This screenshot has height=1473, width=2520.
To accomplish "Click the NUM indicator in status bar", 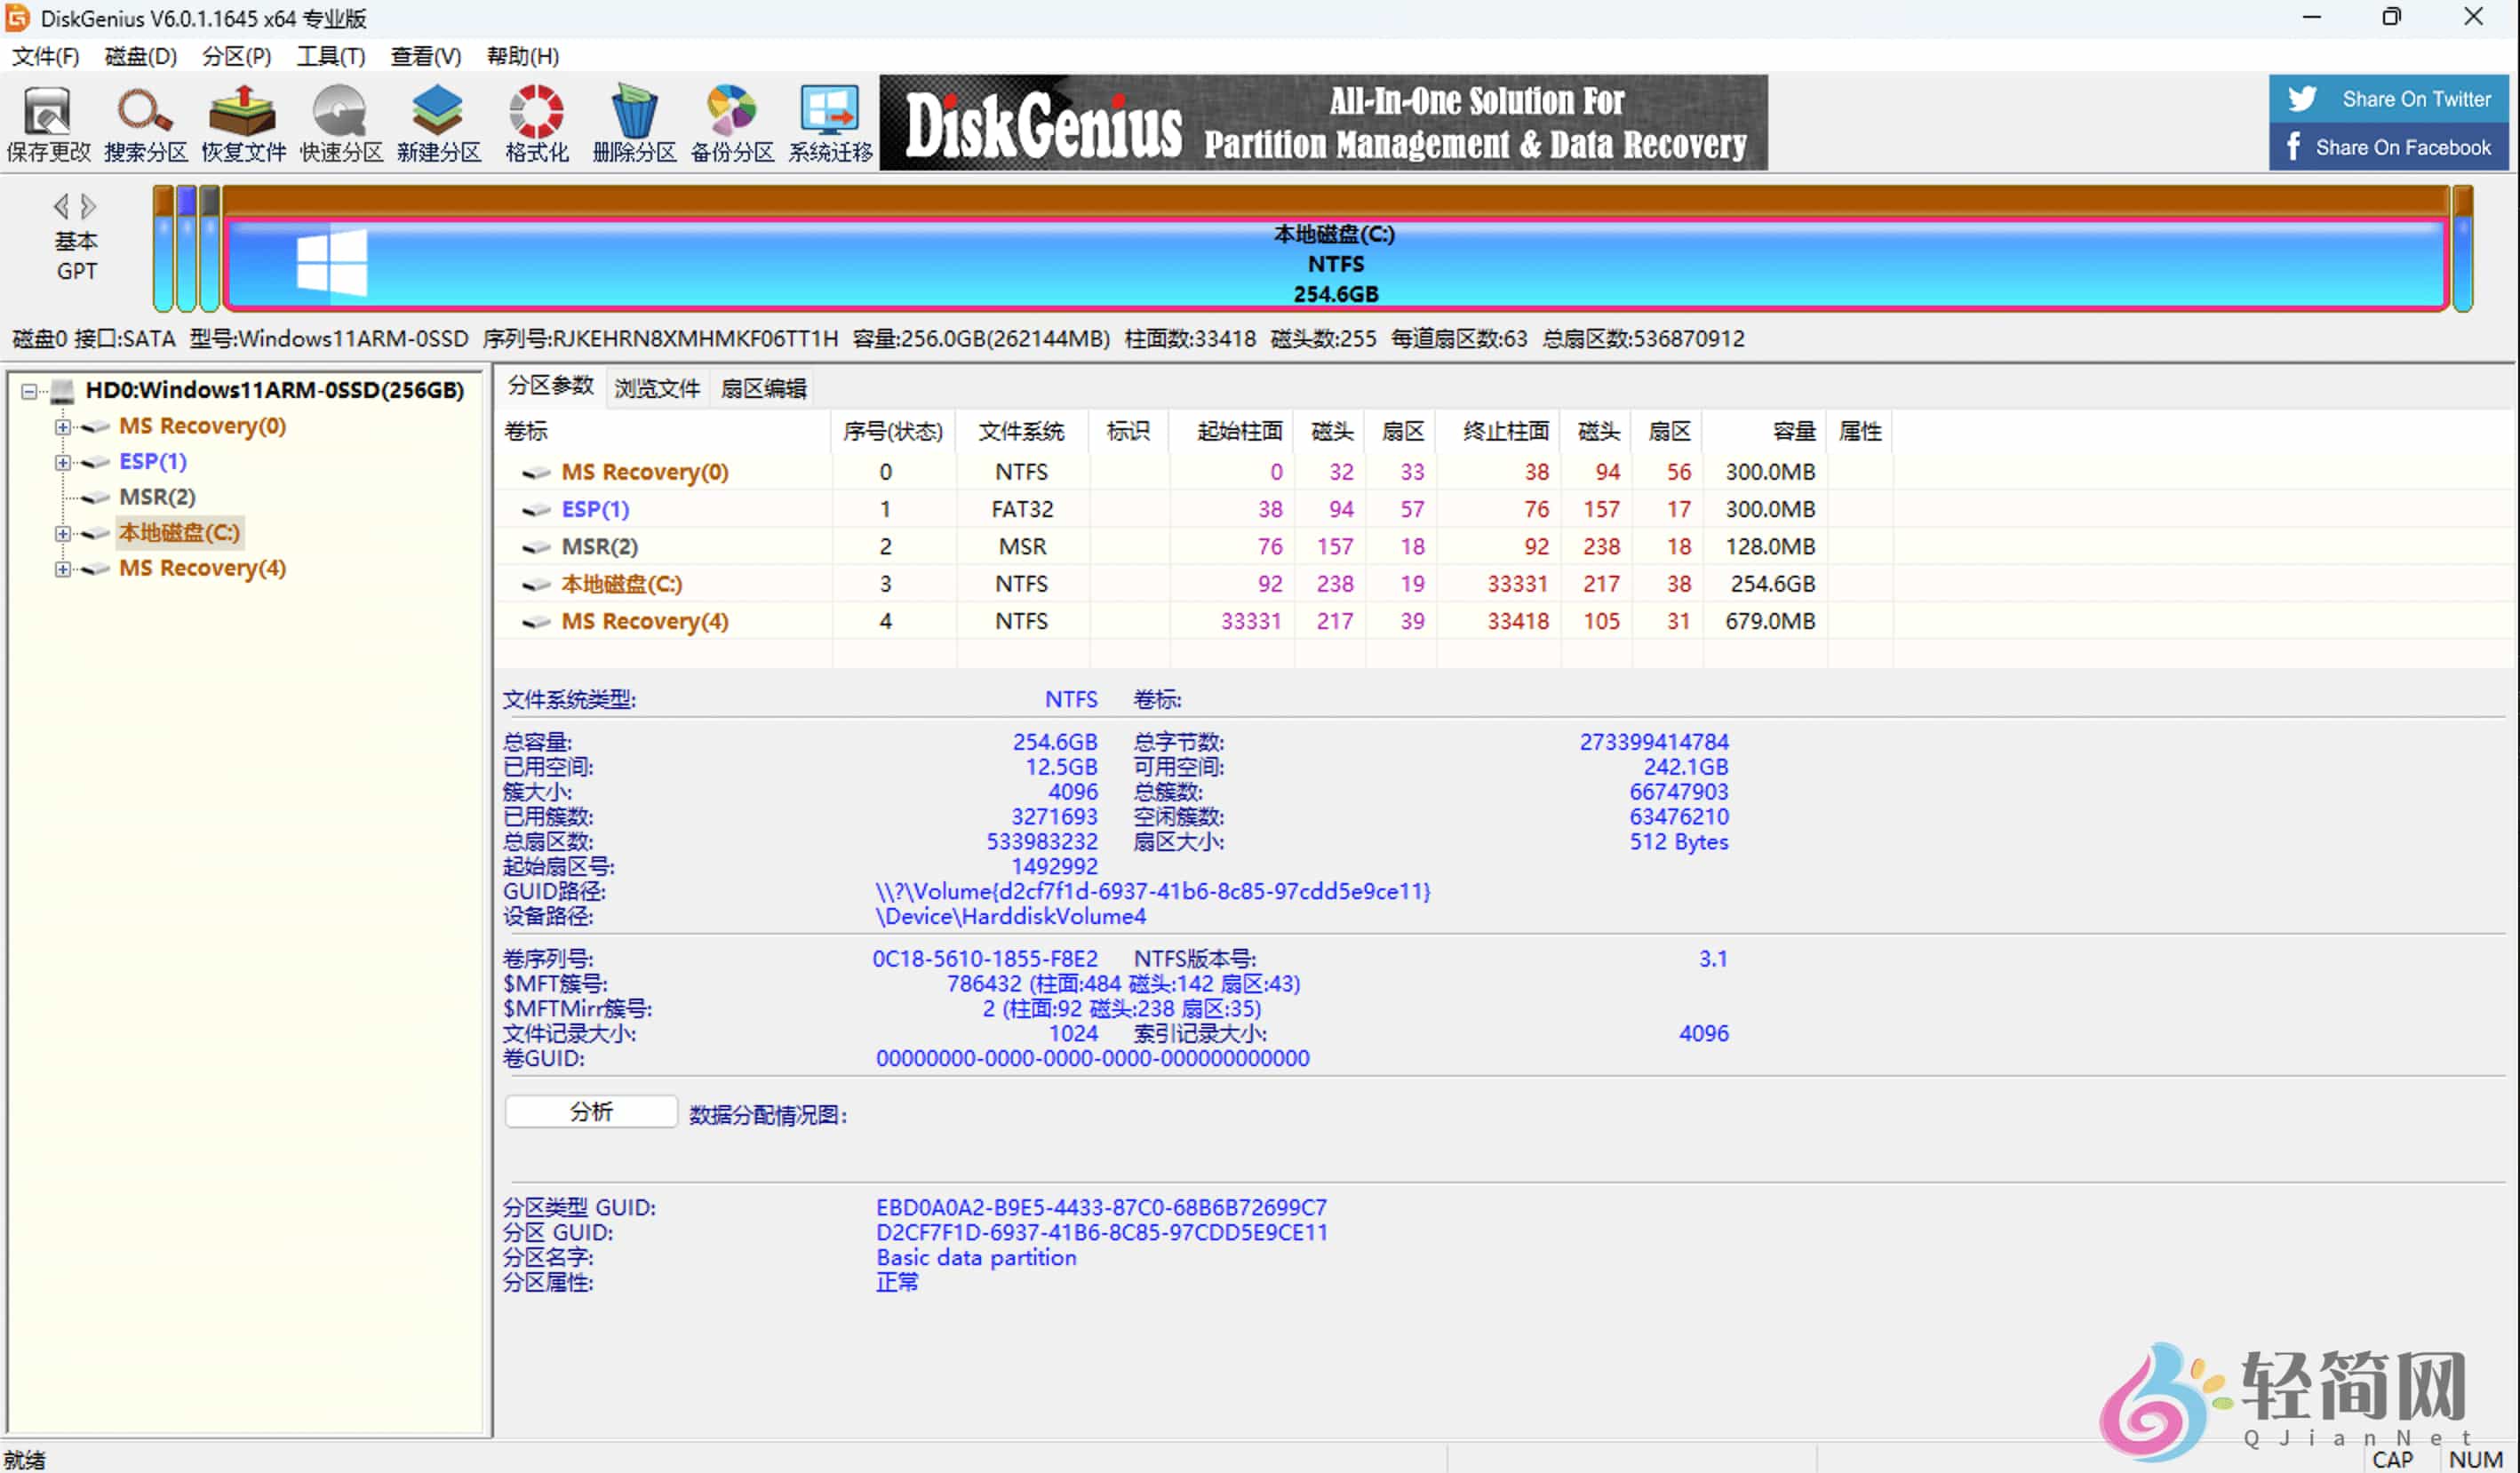I will [x=2476, y=1460].
